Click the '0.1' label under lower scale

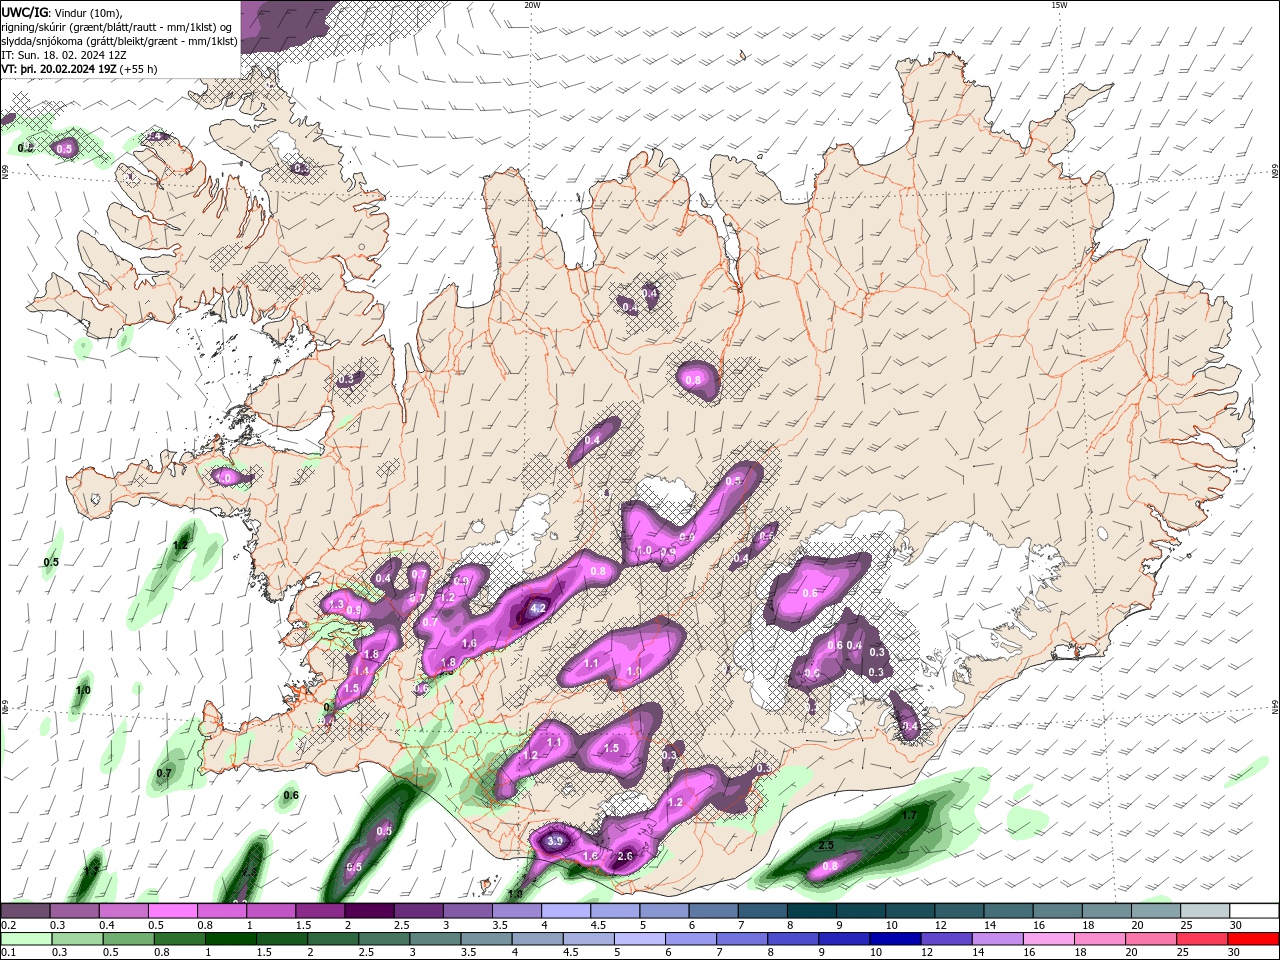8,953
